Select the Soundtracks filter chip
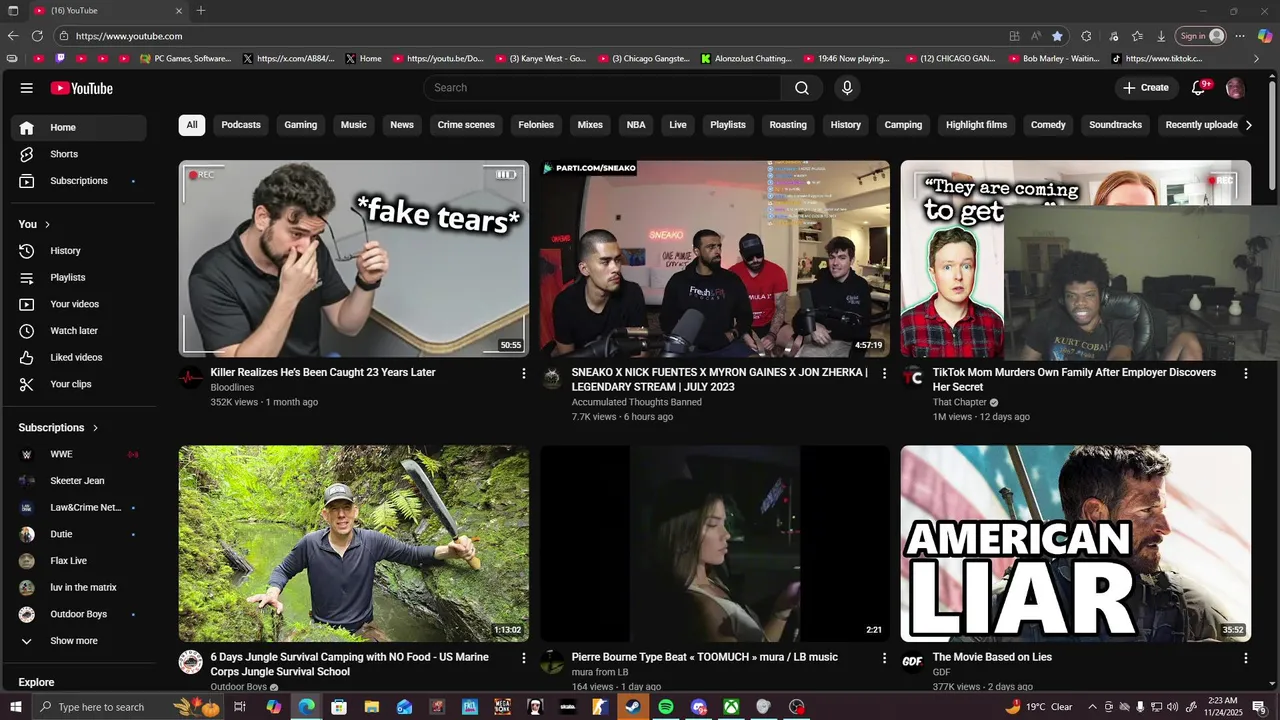The width and height of the screenshot is (1280, 720). [1115, 125]
